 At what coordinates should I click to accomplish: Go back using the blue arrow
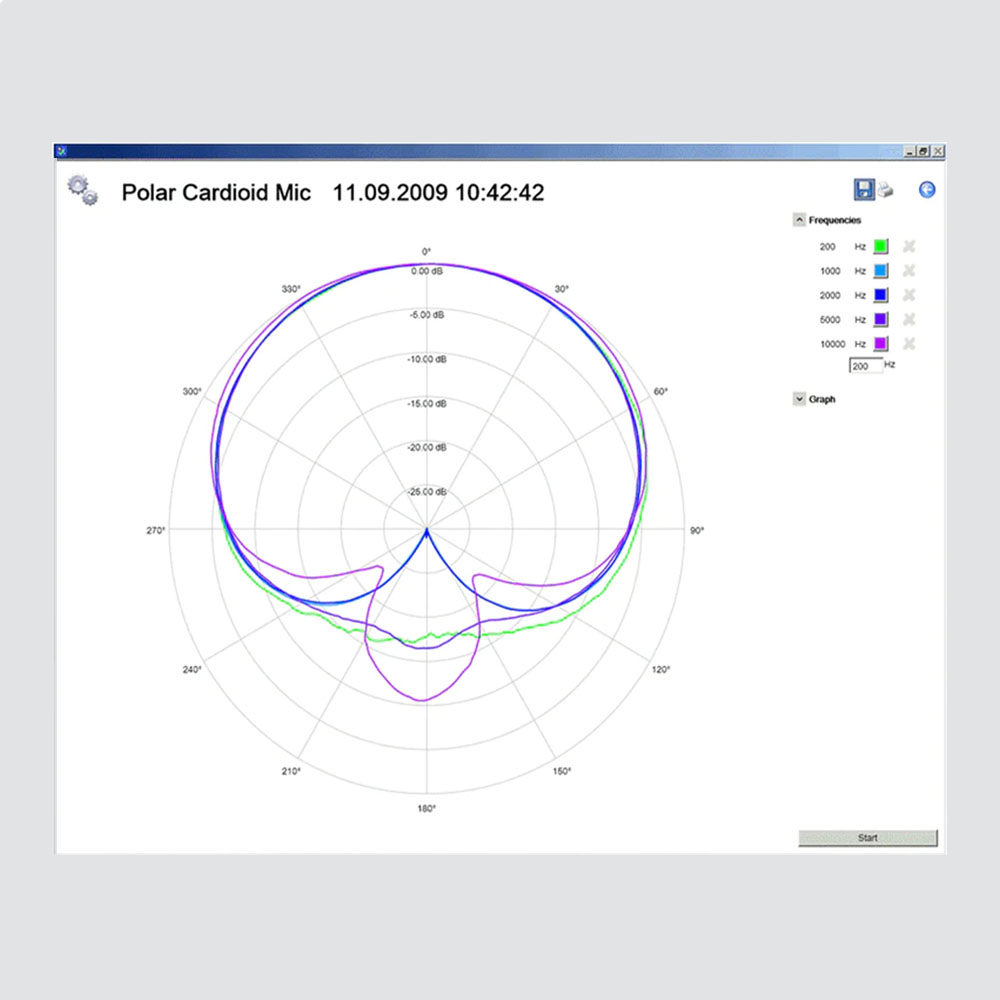927,190
